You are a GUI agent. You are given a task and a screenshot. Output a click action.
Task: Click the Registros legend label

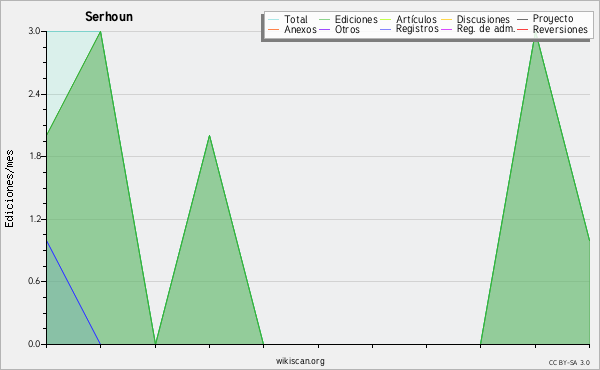[417, 29]
